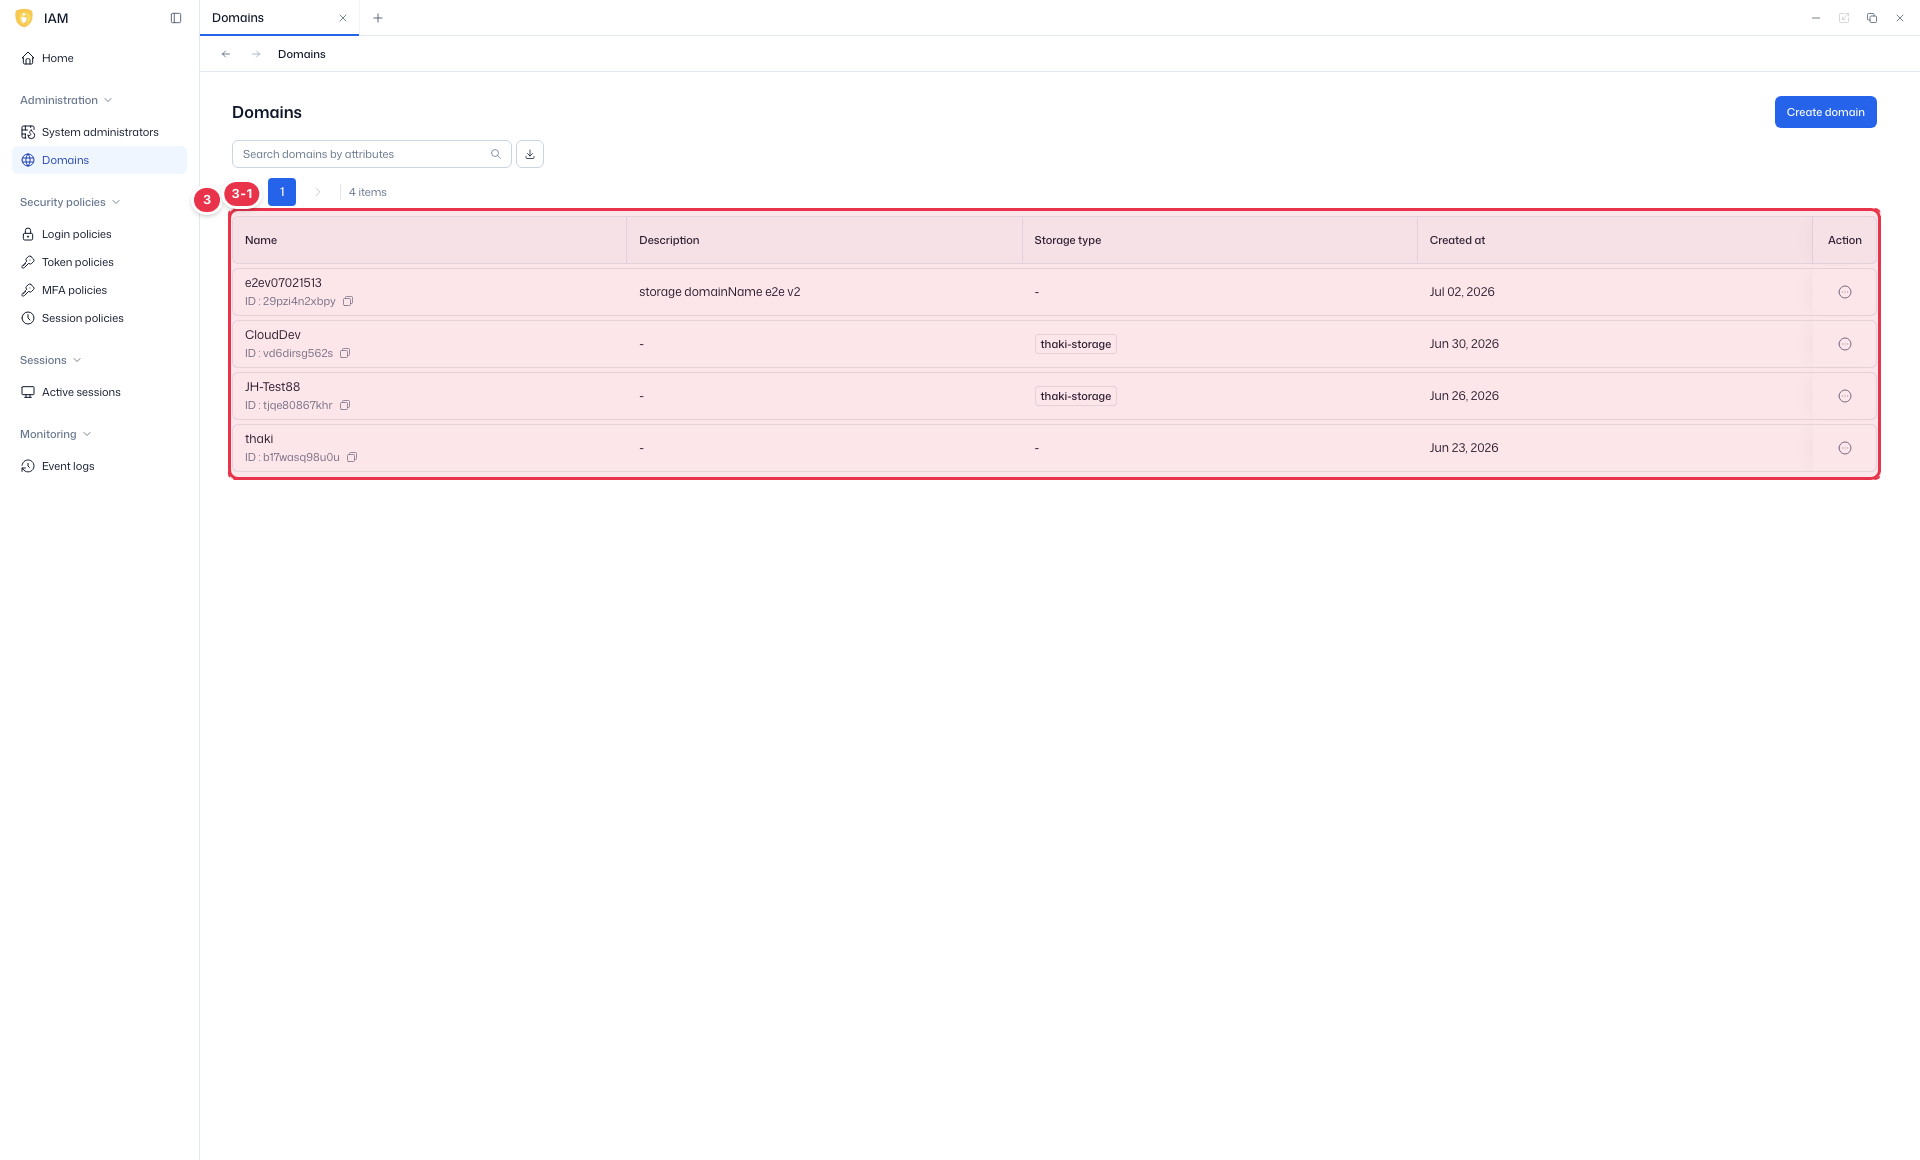1920x1160 pixels.
Task: Open action menu for thaki domain
Action: pyautogui.click(x=1845, y=448)
